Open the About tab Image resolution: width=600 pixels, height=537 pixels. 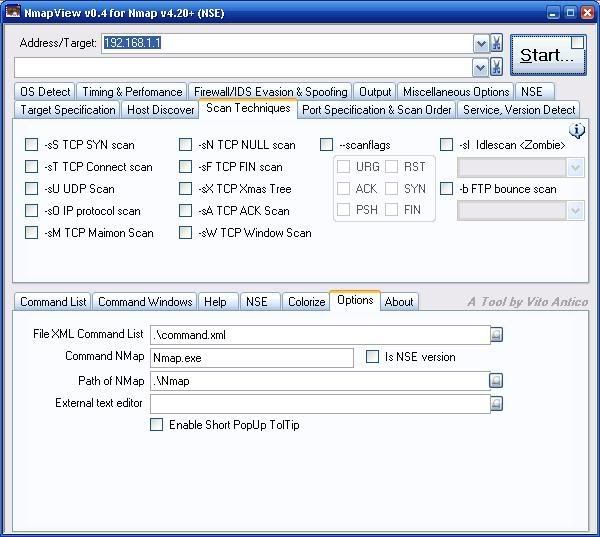coord(399,302)
